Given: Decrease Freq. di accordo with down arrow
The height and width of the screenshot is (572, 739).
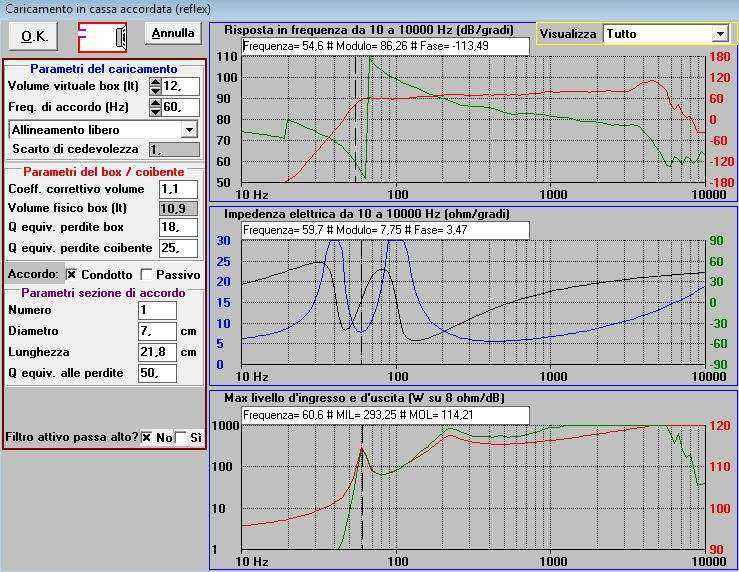Looking at the screenshot, I should tap(155, 111).
